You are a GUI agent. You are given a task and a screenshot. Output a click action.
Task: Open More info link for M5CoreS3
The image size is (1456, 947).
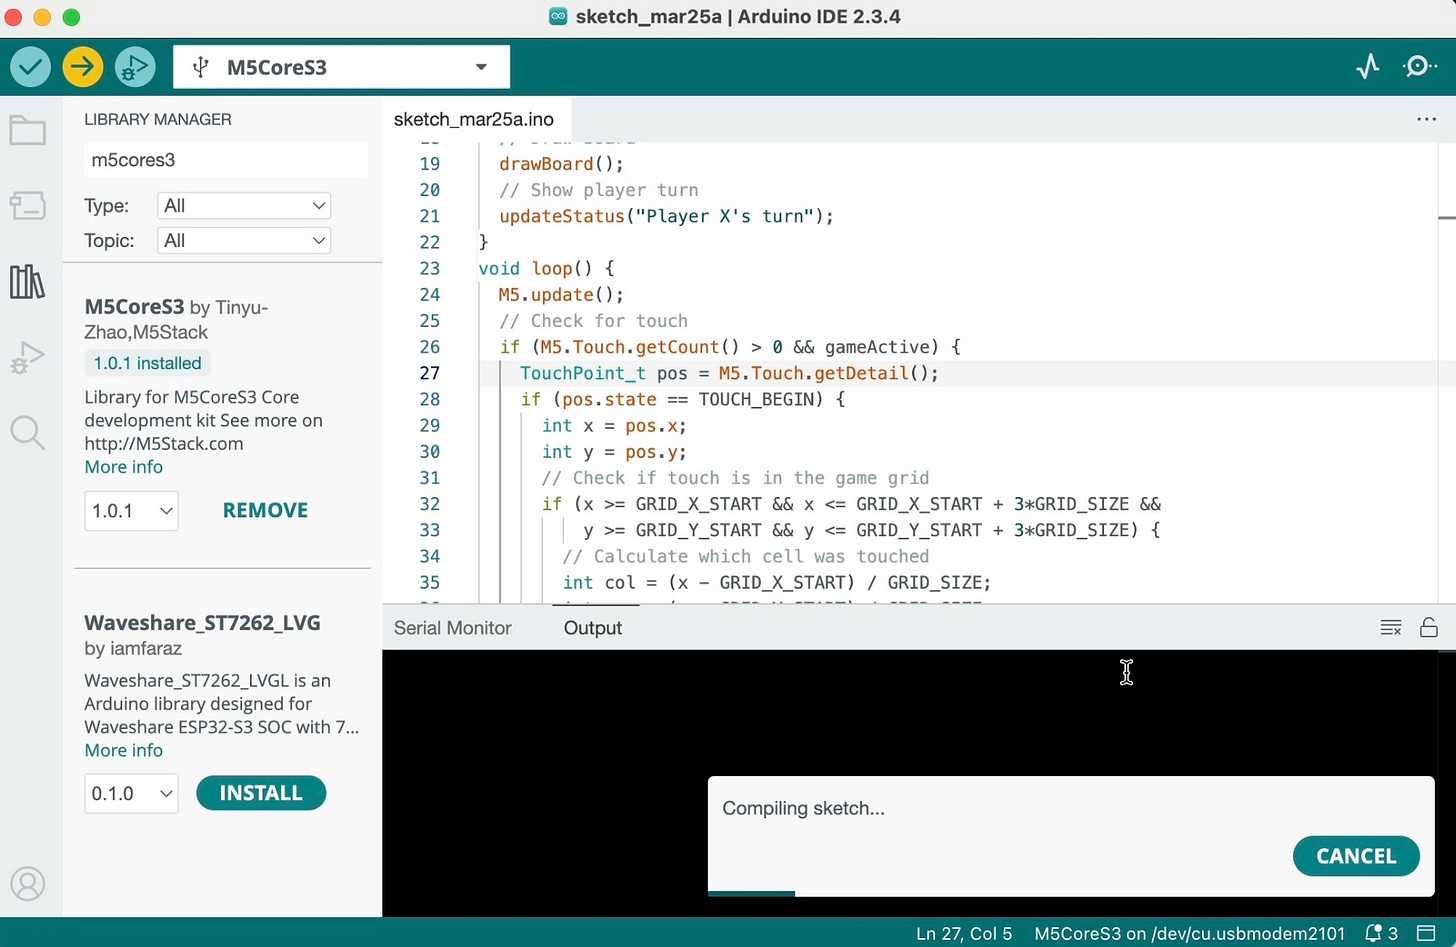pos(123,467)
